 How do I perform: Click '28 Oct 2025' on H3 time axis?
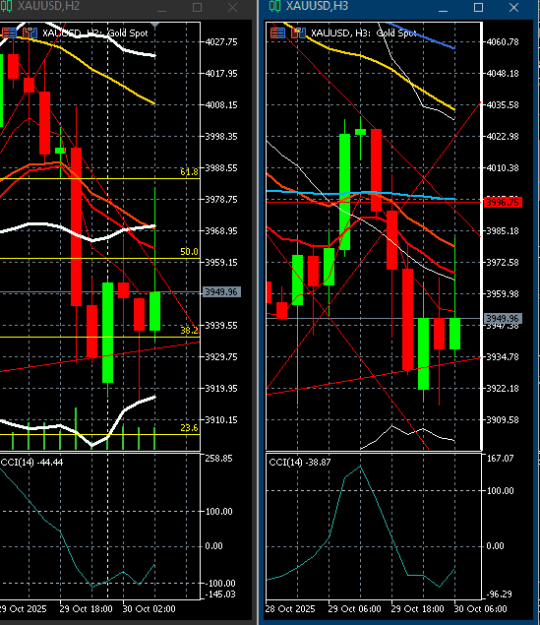click(290, 609)
